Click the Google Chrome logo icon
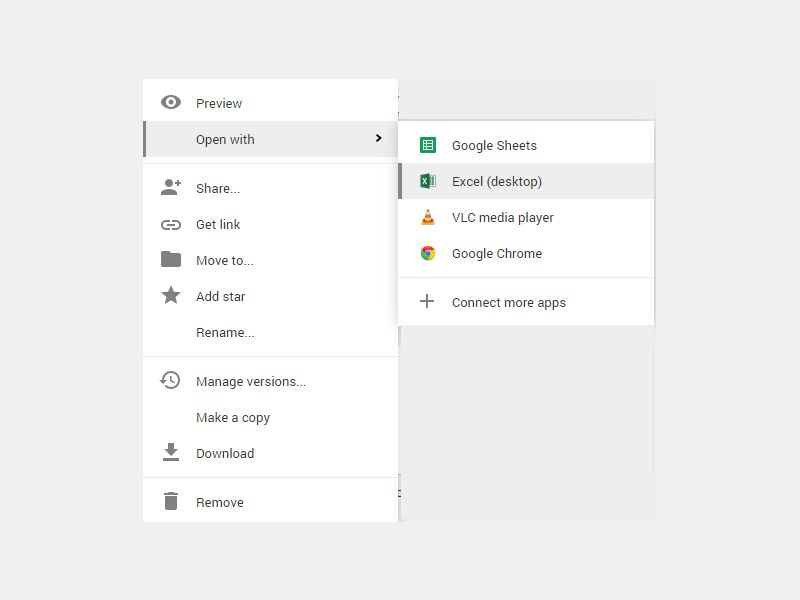This screenshot has width=800, height=600. tap(428, 253)
